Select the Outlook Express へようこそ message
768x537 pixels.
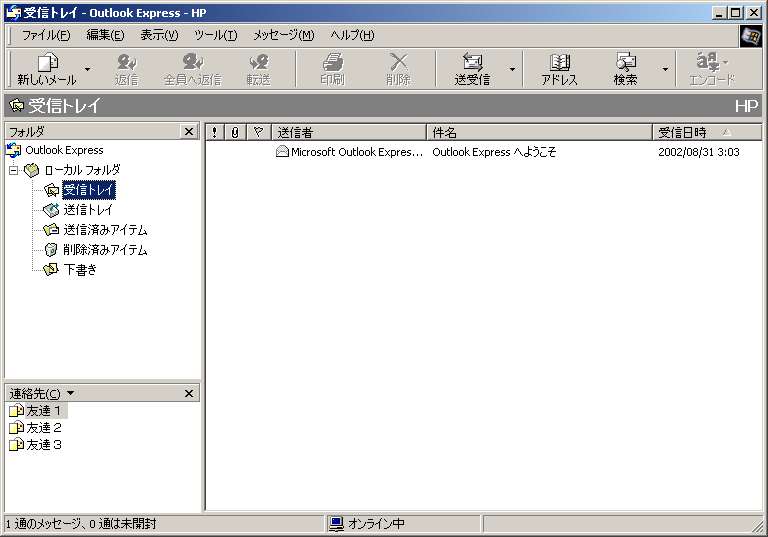[x=494, y=153]
